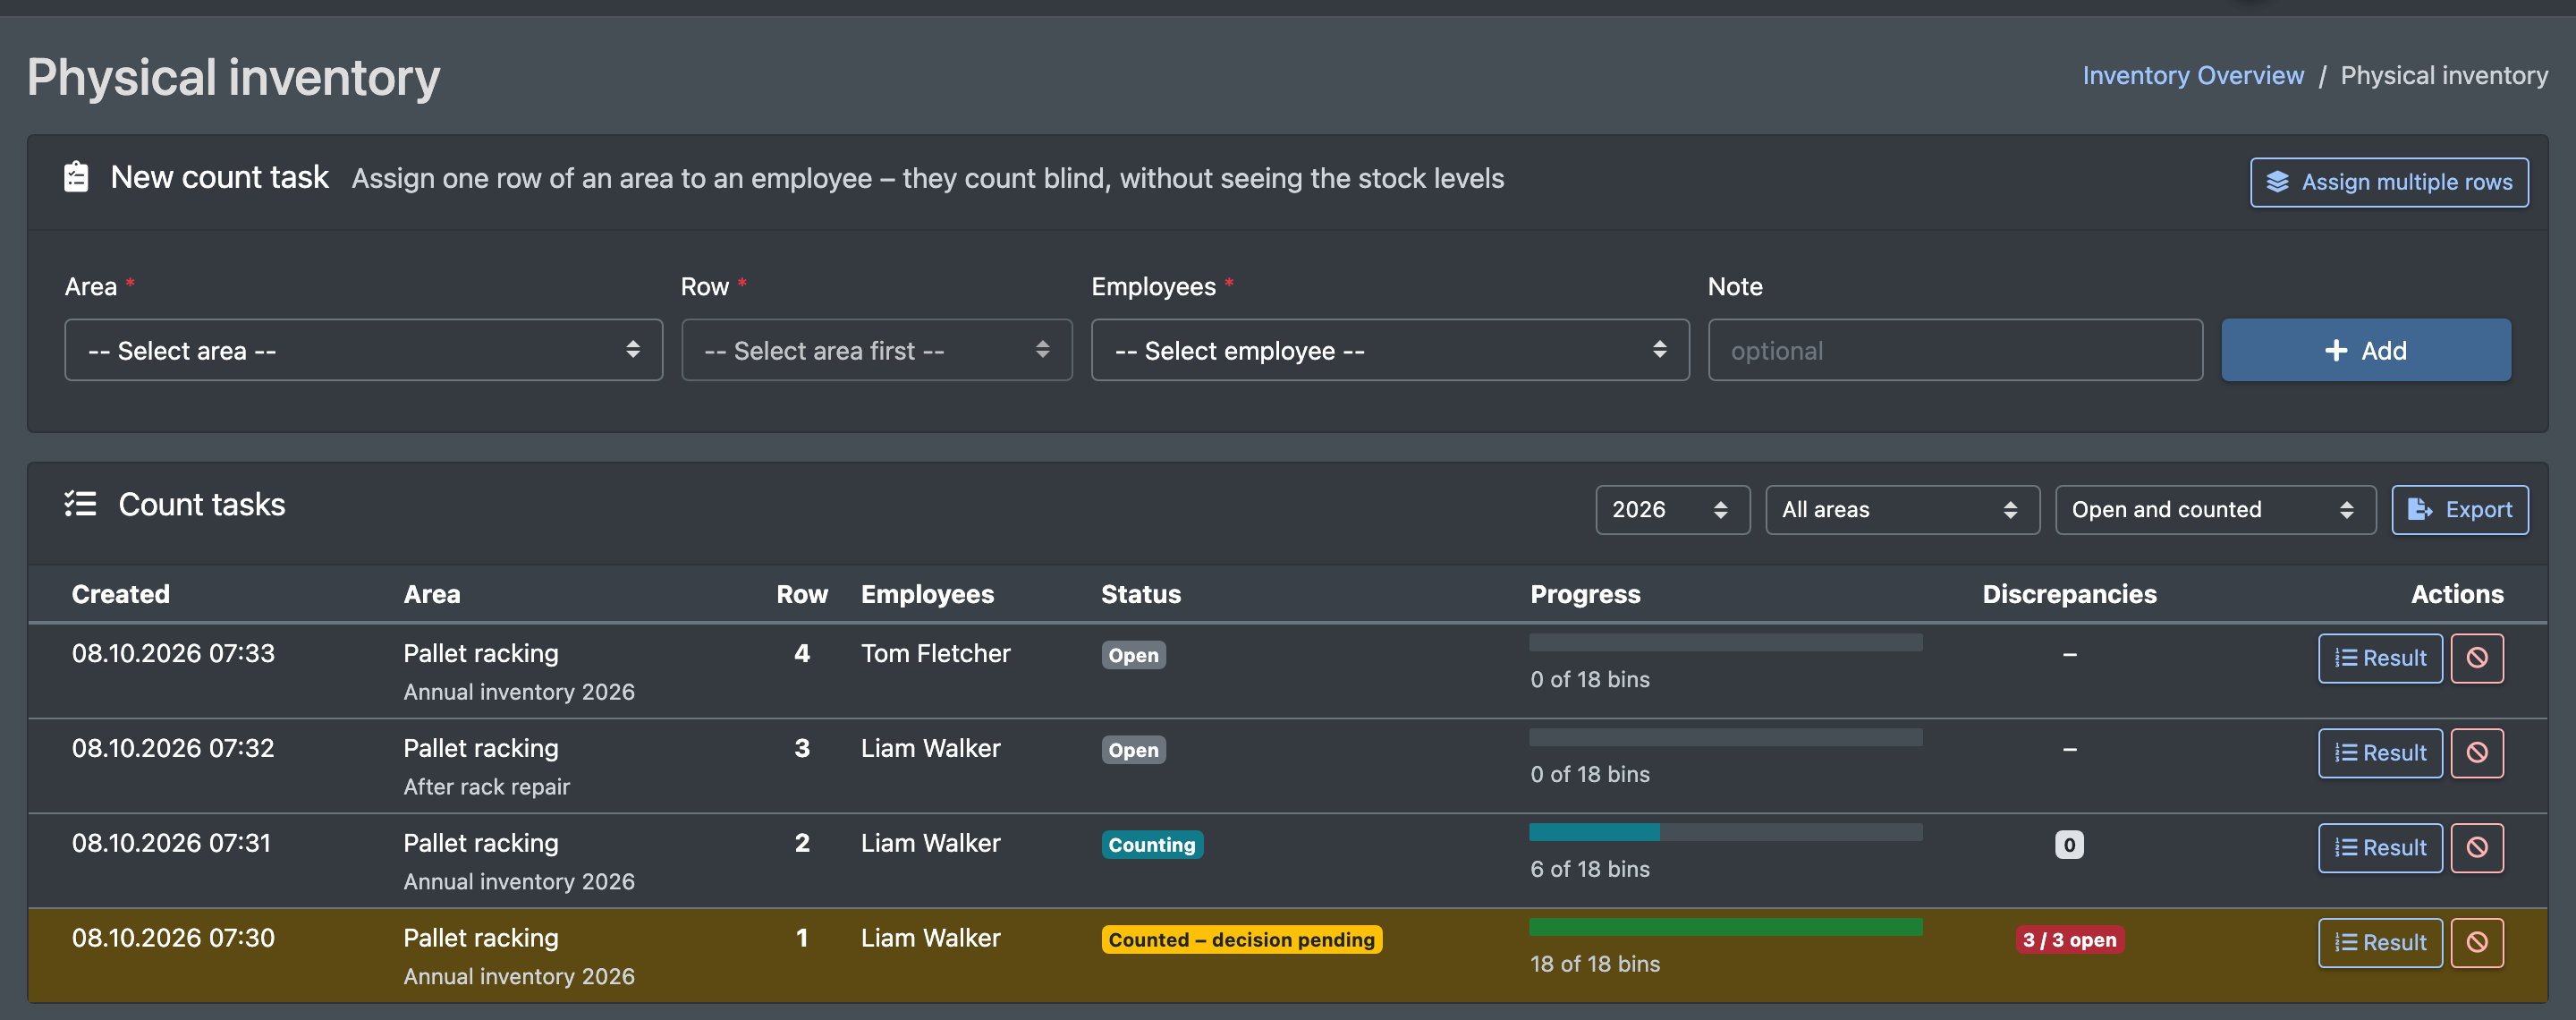
Task: Click the Progress column header
Action: (1585, 594)
